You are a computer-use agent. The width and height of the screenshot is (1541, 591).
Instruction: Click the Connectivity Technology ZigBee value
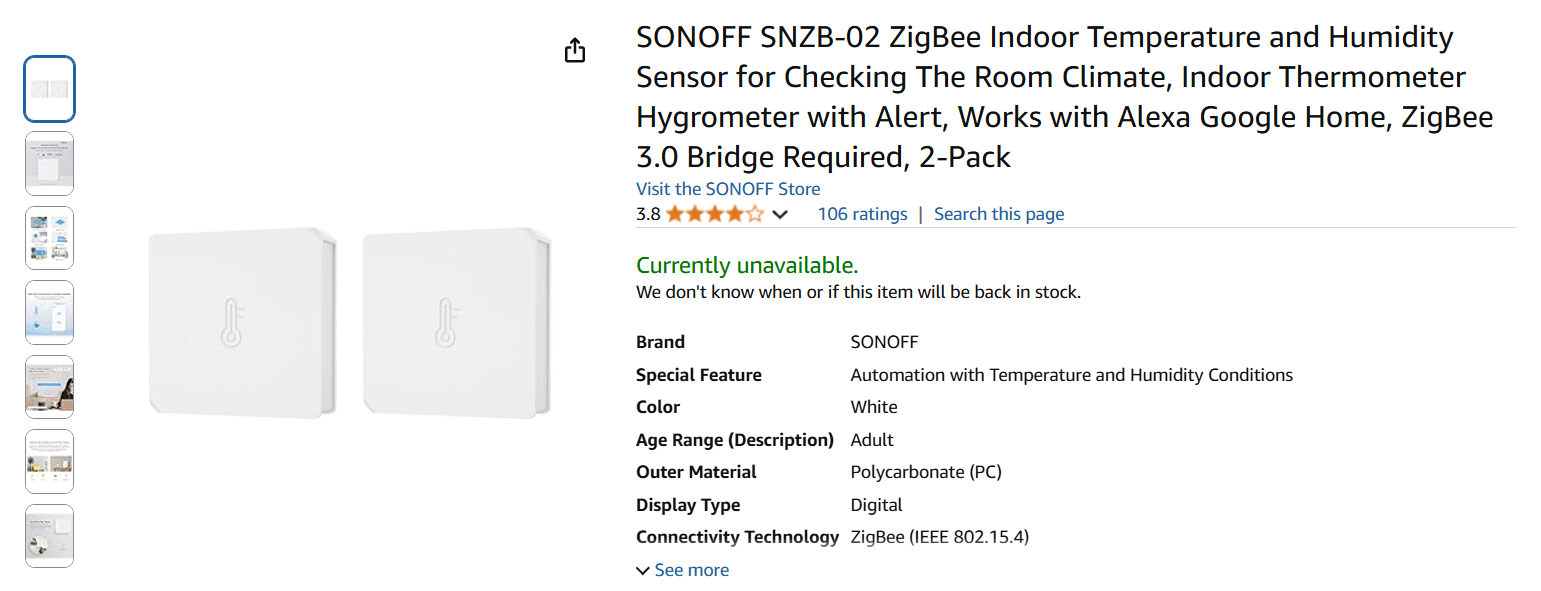point(939,537)
